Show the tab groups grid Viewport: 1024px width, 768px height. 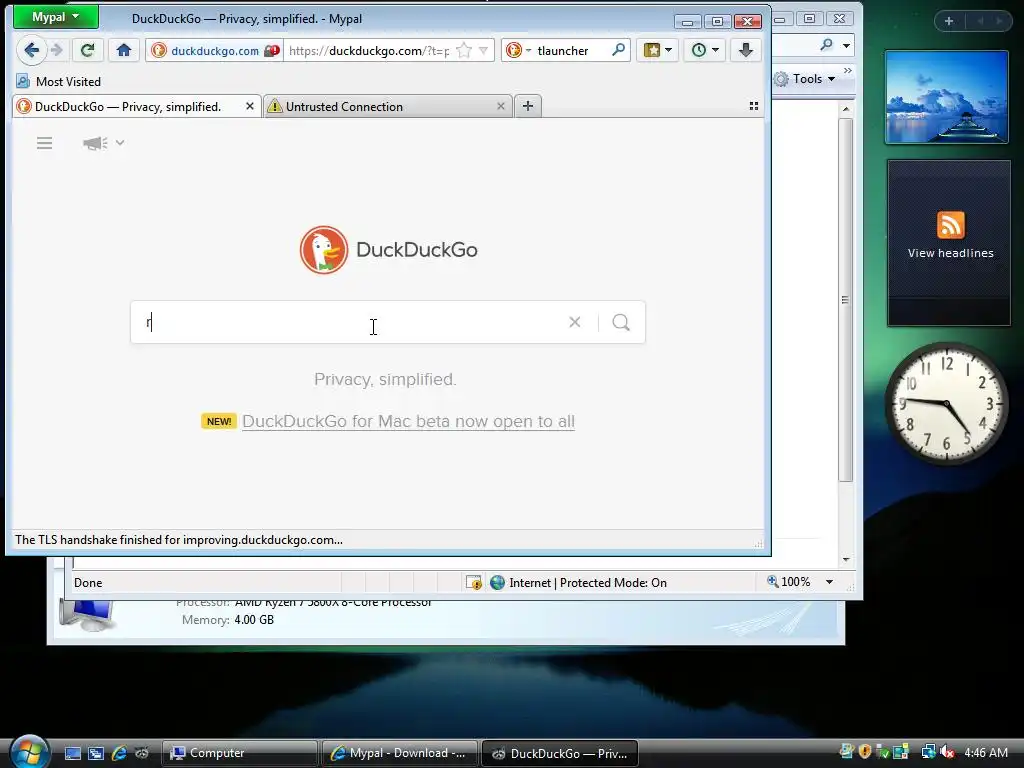point(754,106)
